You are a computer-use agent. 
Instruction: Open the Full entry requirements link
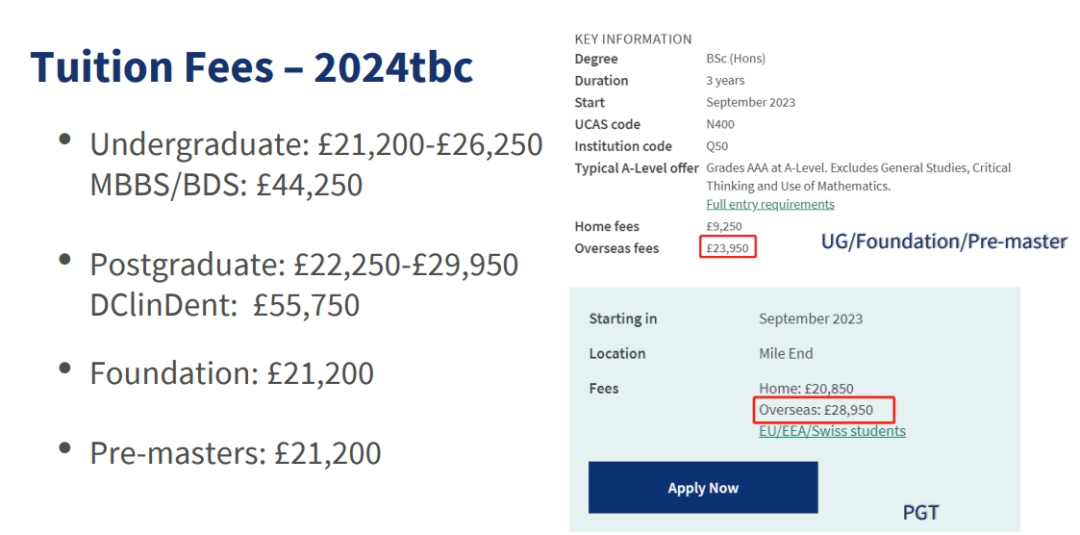point(770,204)
